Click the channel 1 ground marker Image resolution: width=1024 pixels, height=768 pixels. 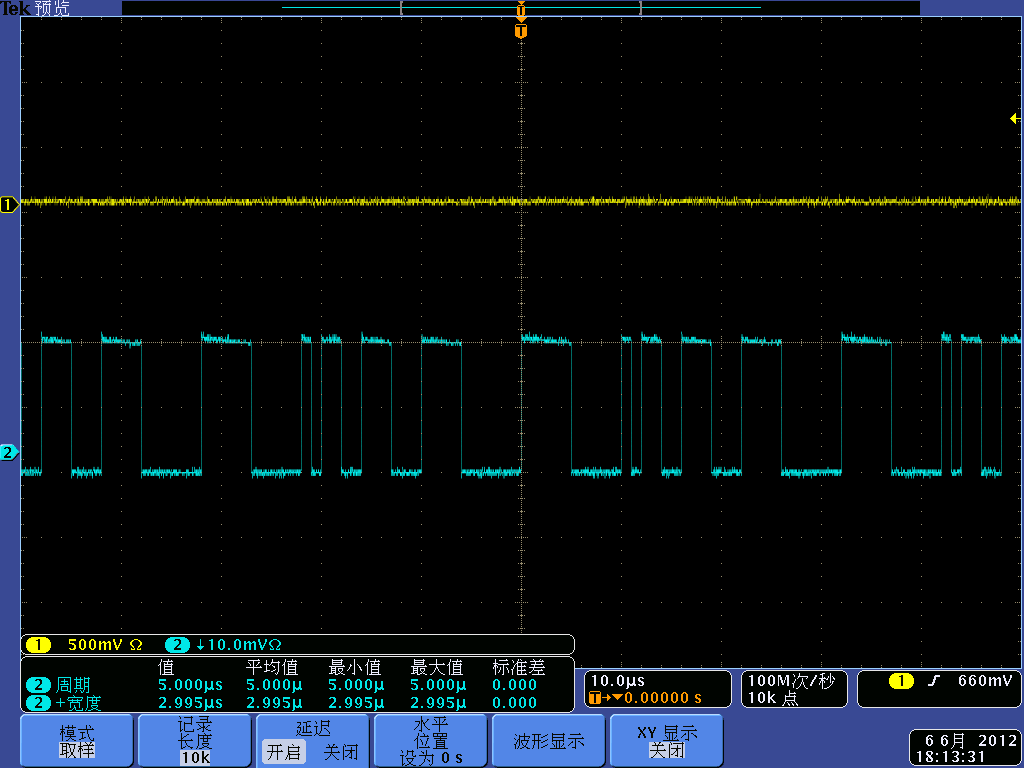pos(9,205)
